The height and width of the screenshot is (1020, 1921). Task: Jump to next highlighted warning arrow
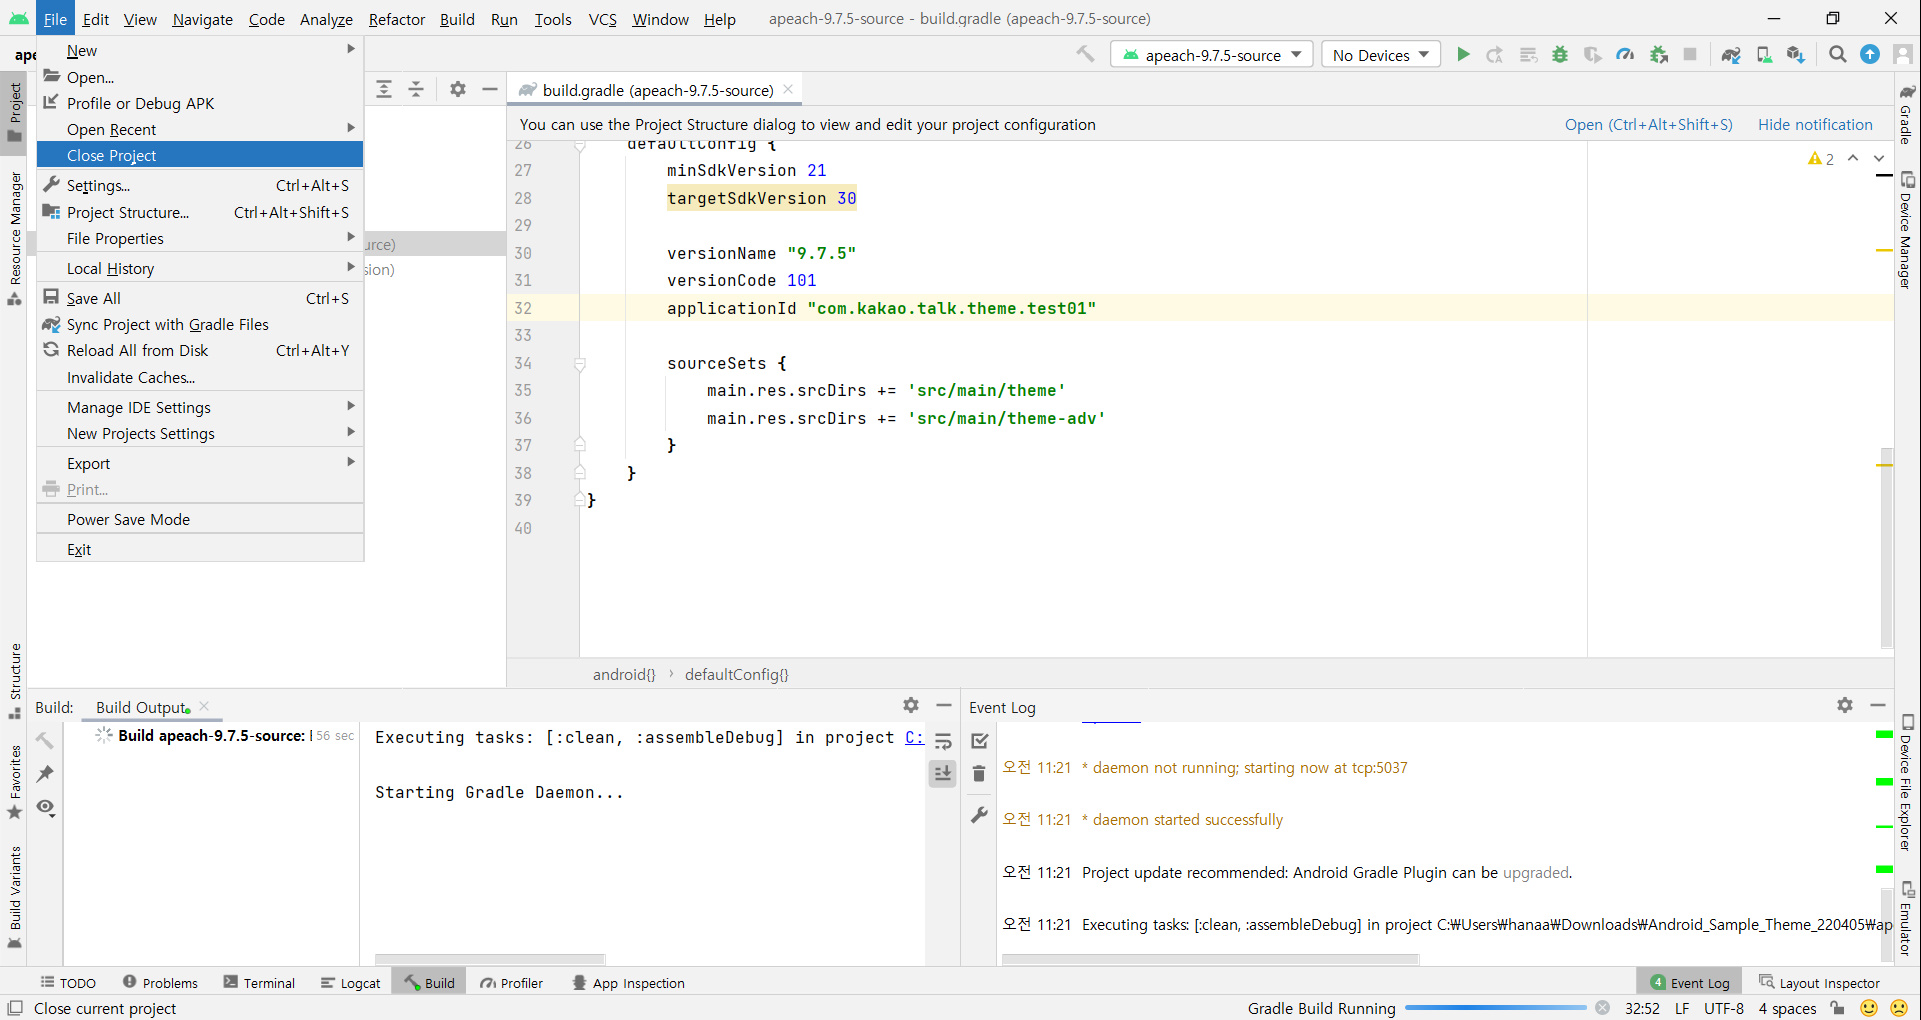[x=1879, y=158]
